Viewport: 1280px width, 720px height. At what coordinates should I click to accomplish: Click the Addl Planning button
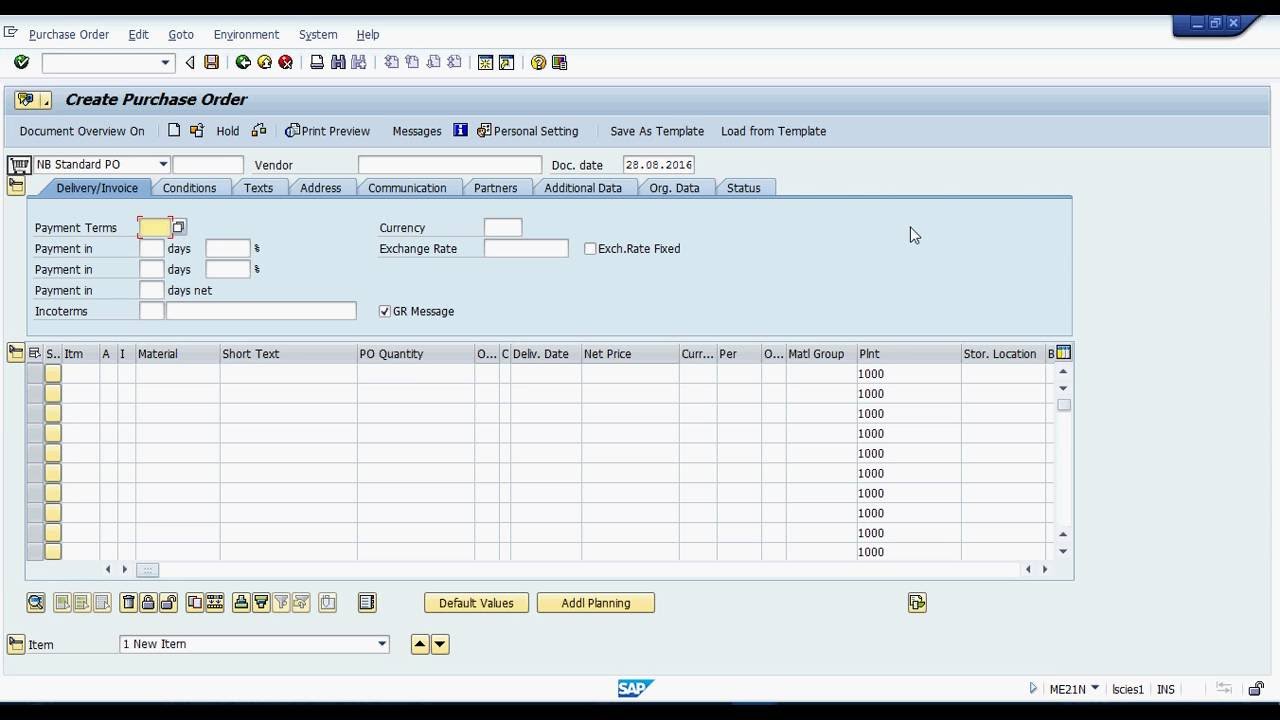point(596,603)
